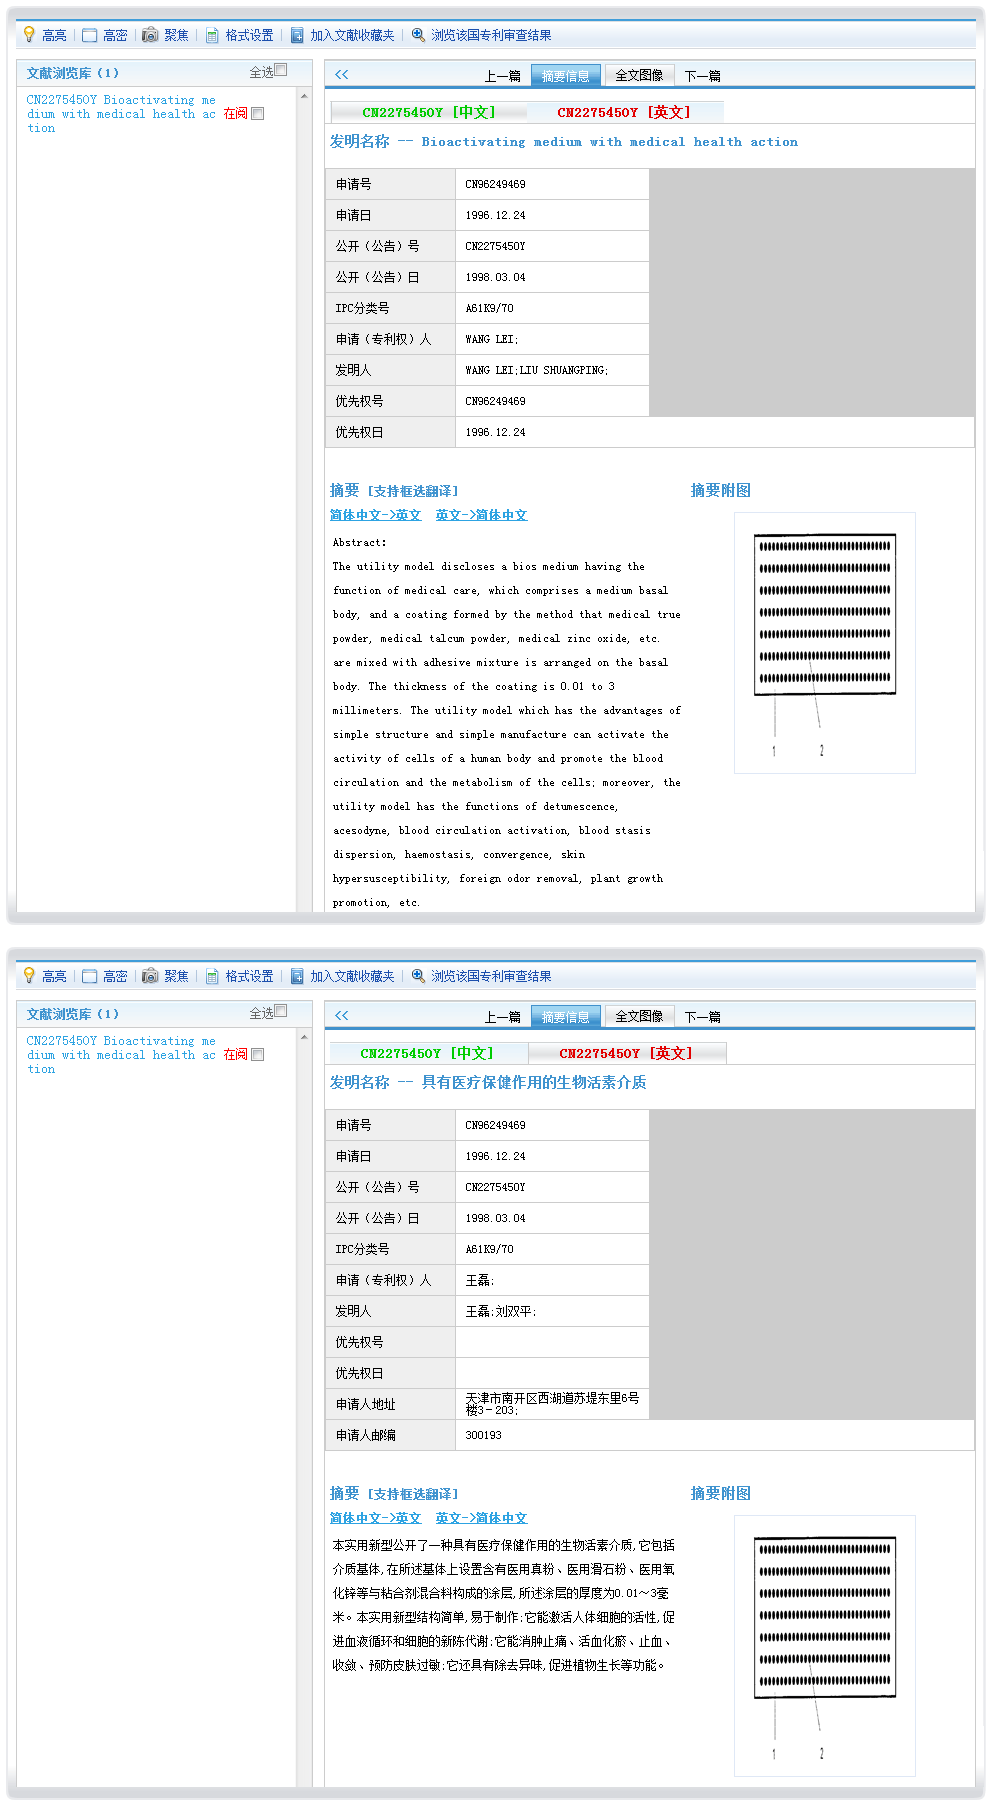Click 英文->简体中文 link above the Chinese abstract
The height and width of the screenshot is (1800, 990).
pyautogui.click(x=481, y=1518)
